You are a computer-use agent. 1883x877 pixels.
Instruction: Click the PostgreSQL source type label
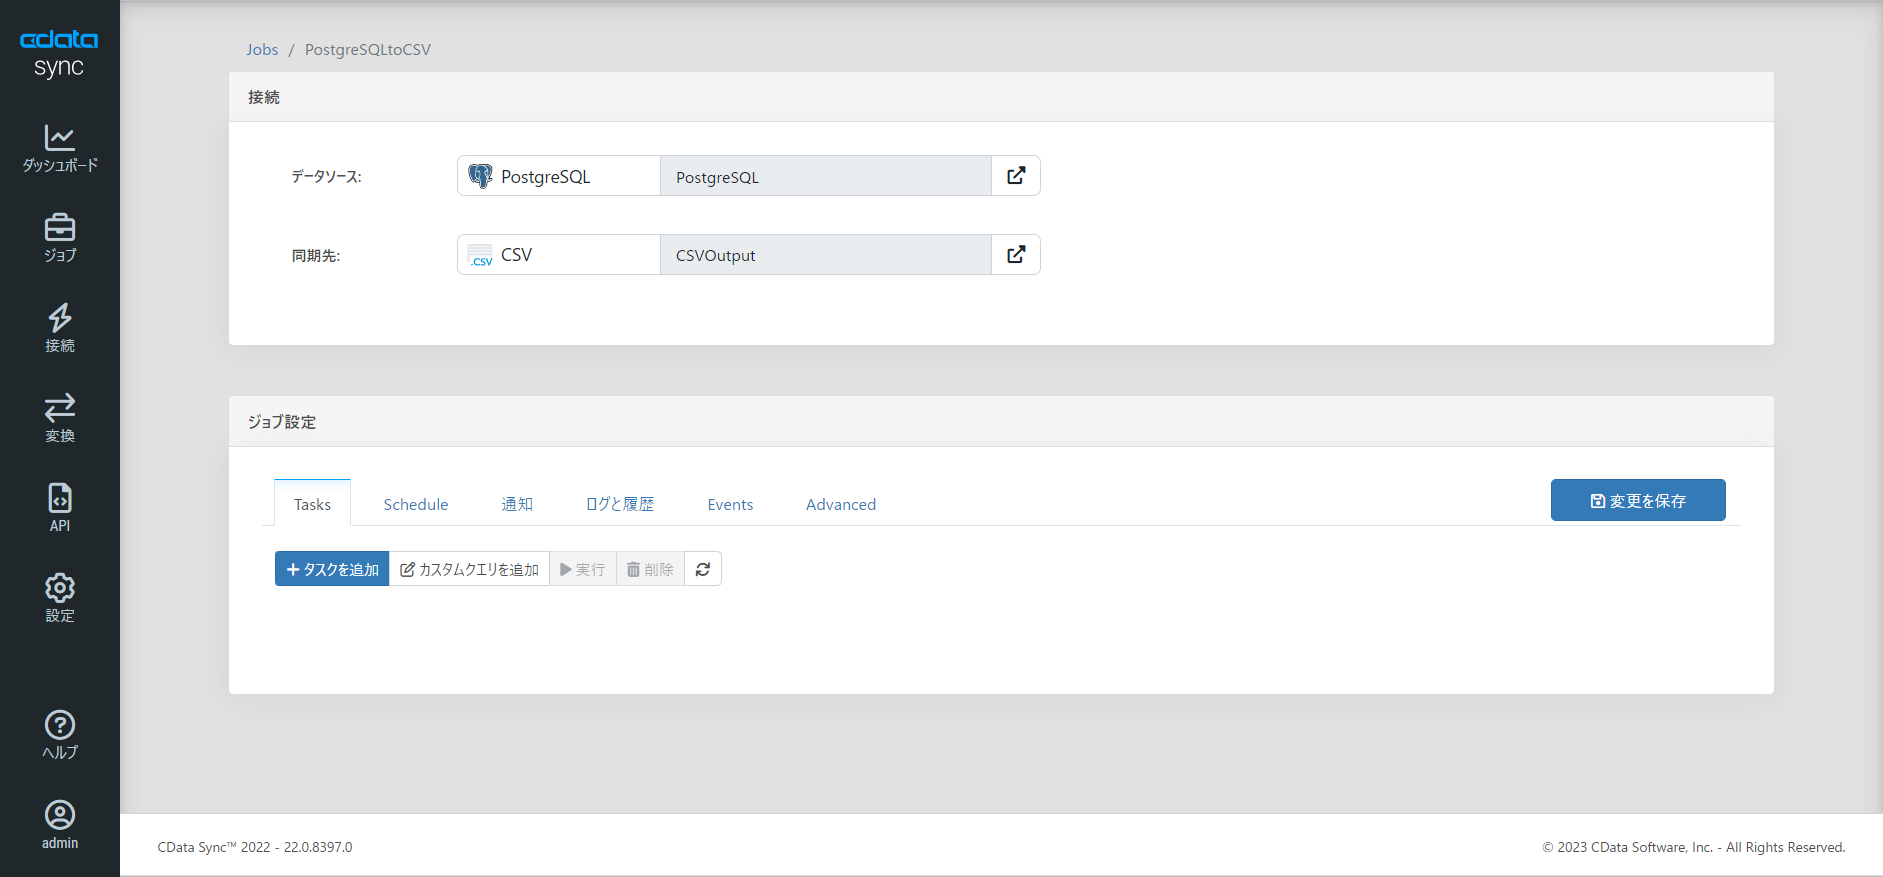546,176
